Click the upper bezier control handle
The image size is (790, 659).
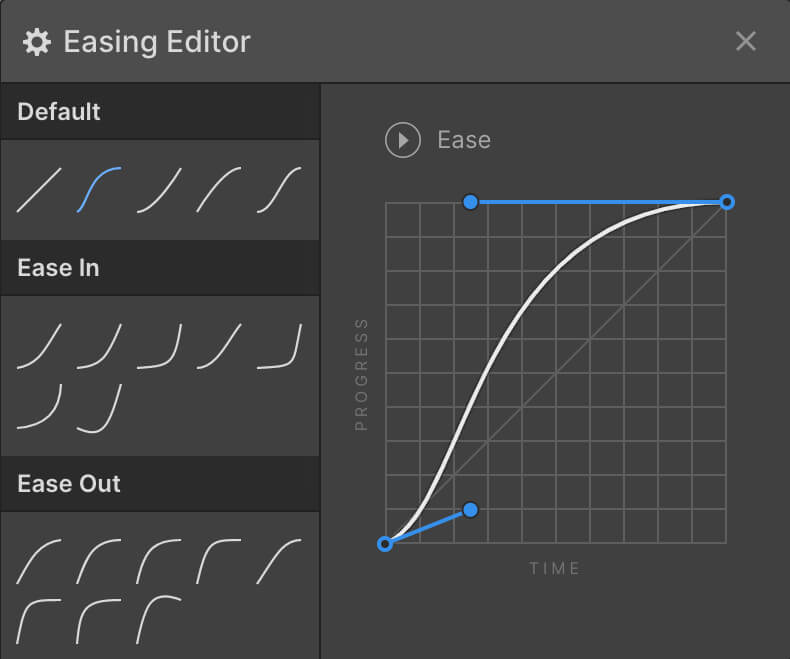[471, 202]
